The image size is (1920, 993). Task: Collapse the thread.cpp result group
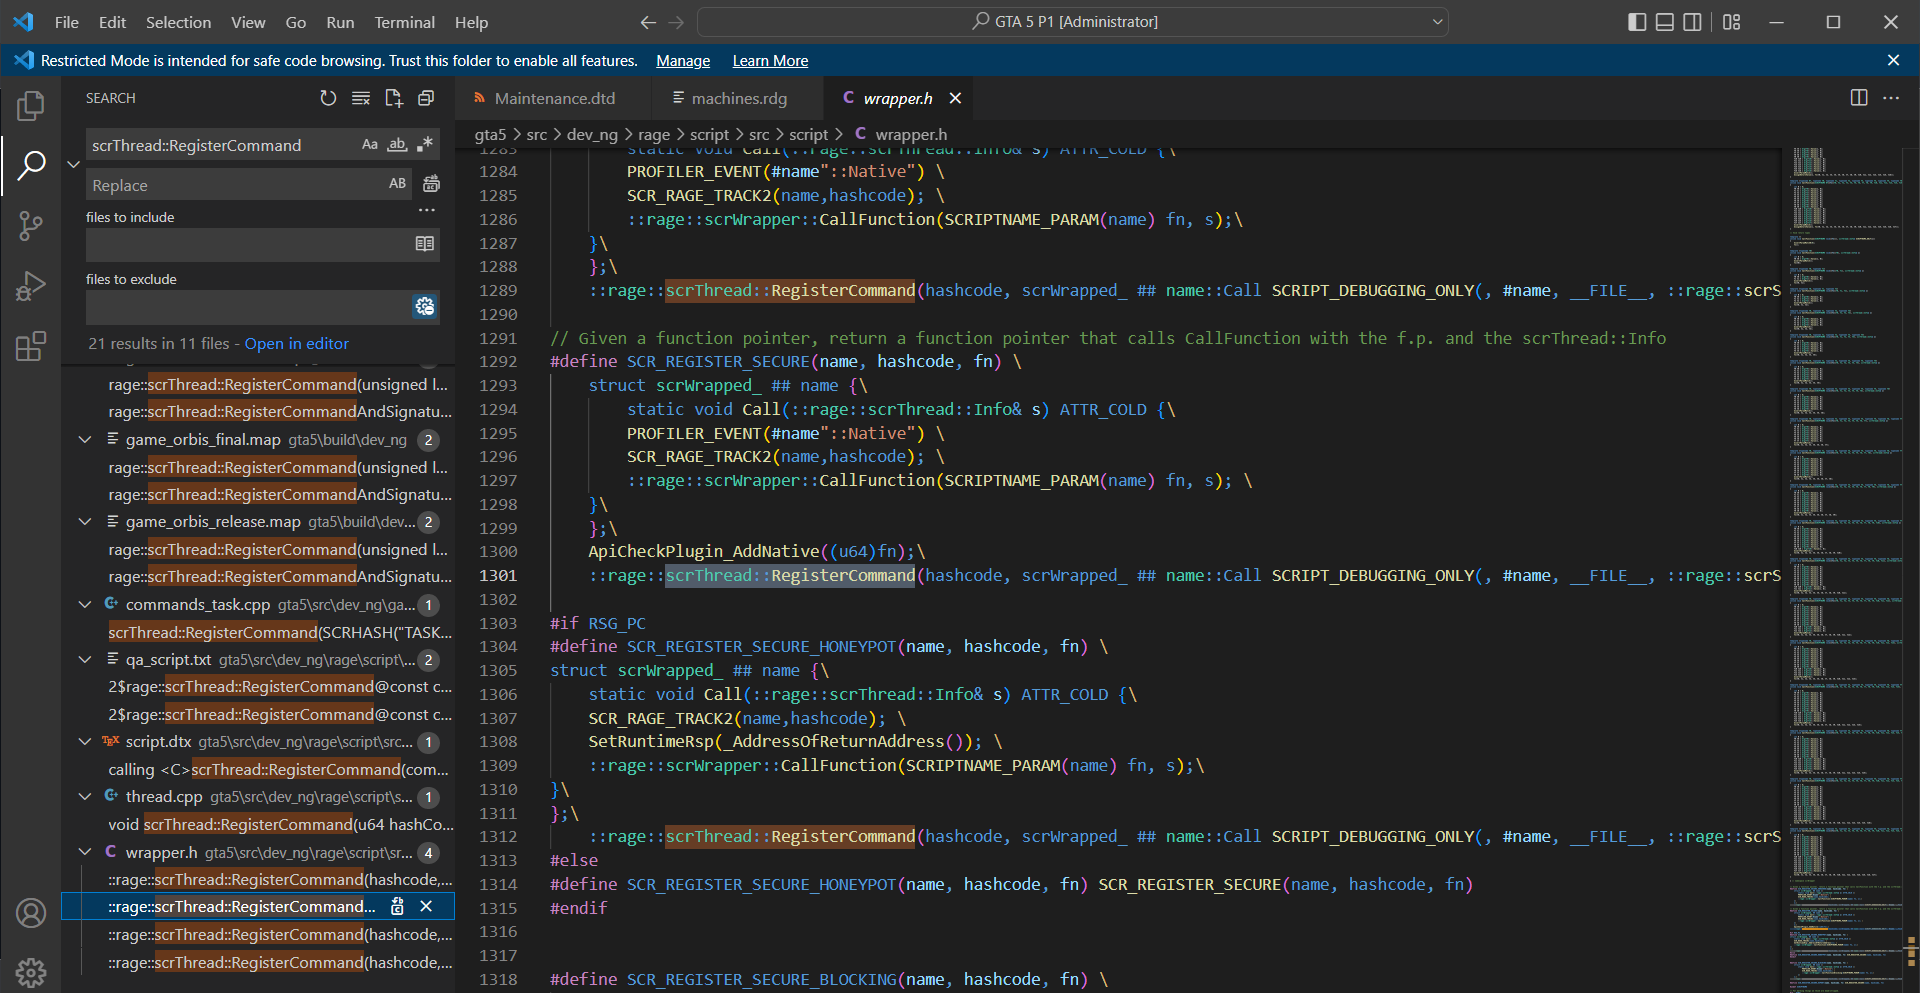[x=86, y=797]
